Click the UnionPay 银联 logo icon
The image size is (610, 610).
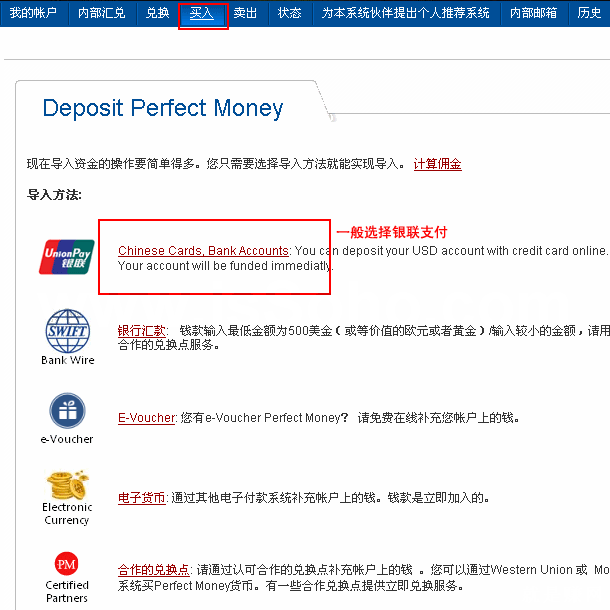pyautogui.click(x=67, y=256)
